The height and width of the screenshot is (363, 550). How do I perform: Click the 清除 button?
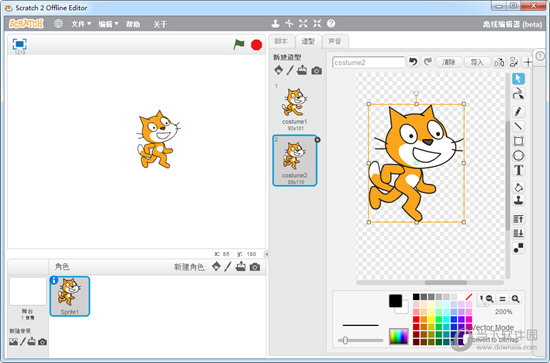point(448,62)
